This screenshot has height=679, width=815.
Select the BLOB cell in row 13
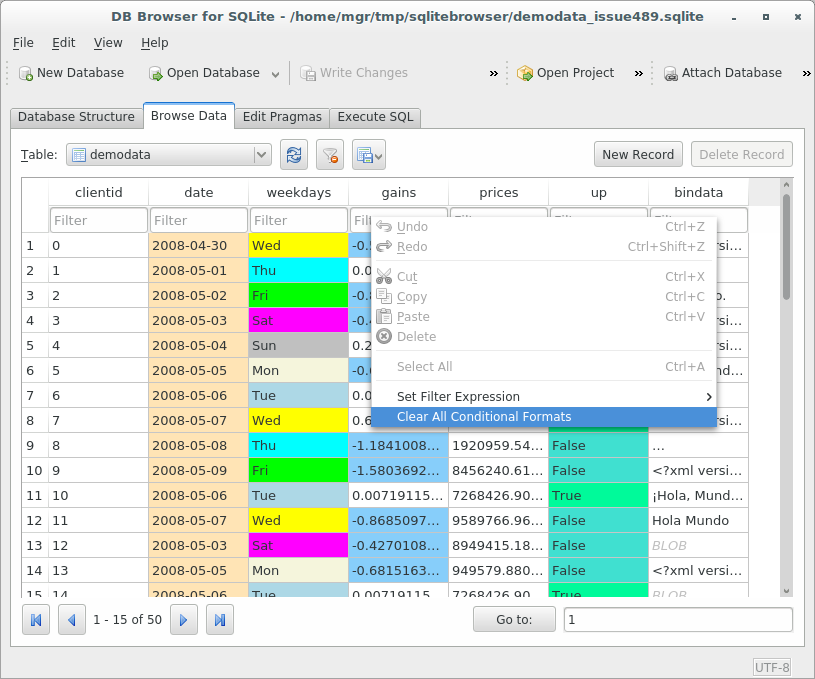pos(699,545)
